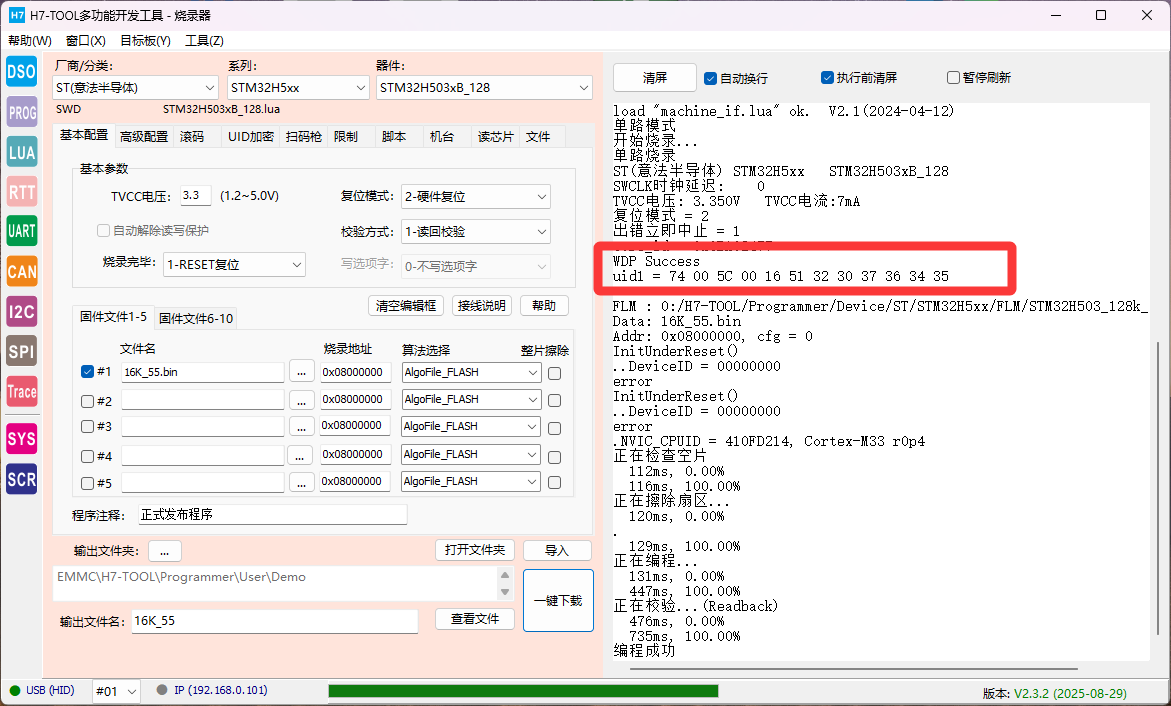Open the 目标板(Y) menu
This screenshot has height=706, width=1171.
click(x=146, y=40)
